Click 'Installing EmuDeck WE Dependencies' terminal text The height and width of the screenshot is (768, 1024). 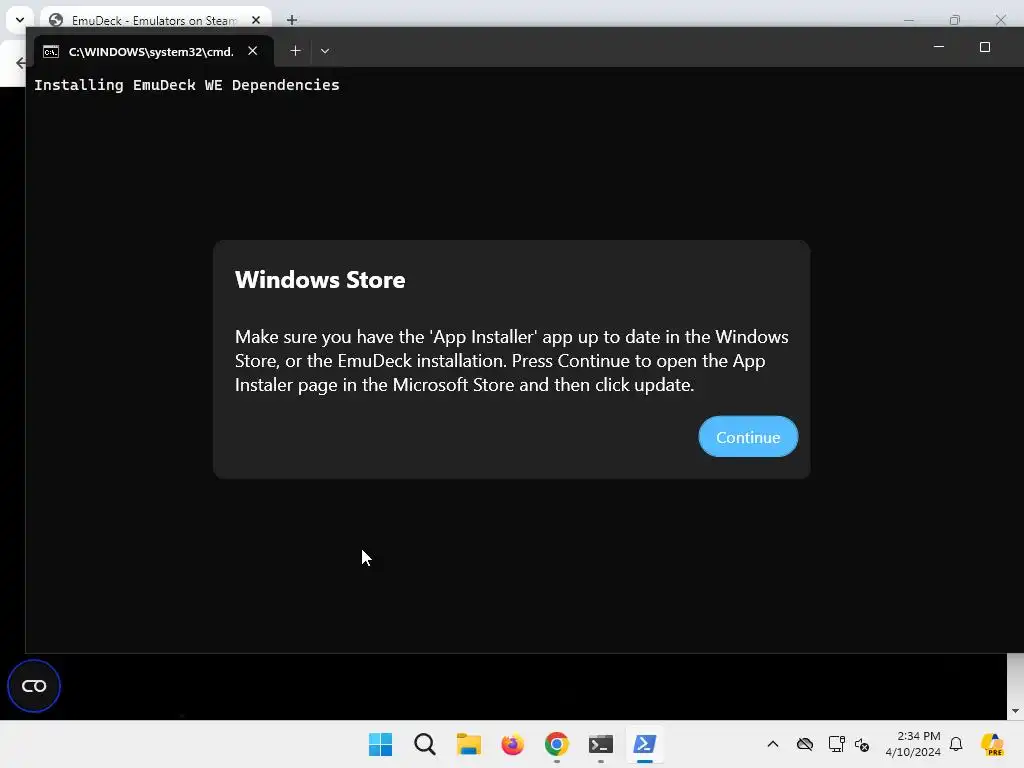tap(187, 85)
